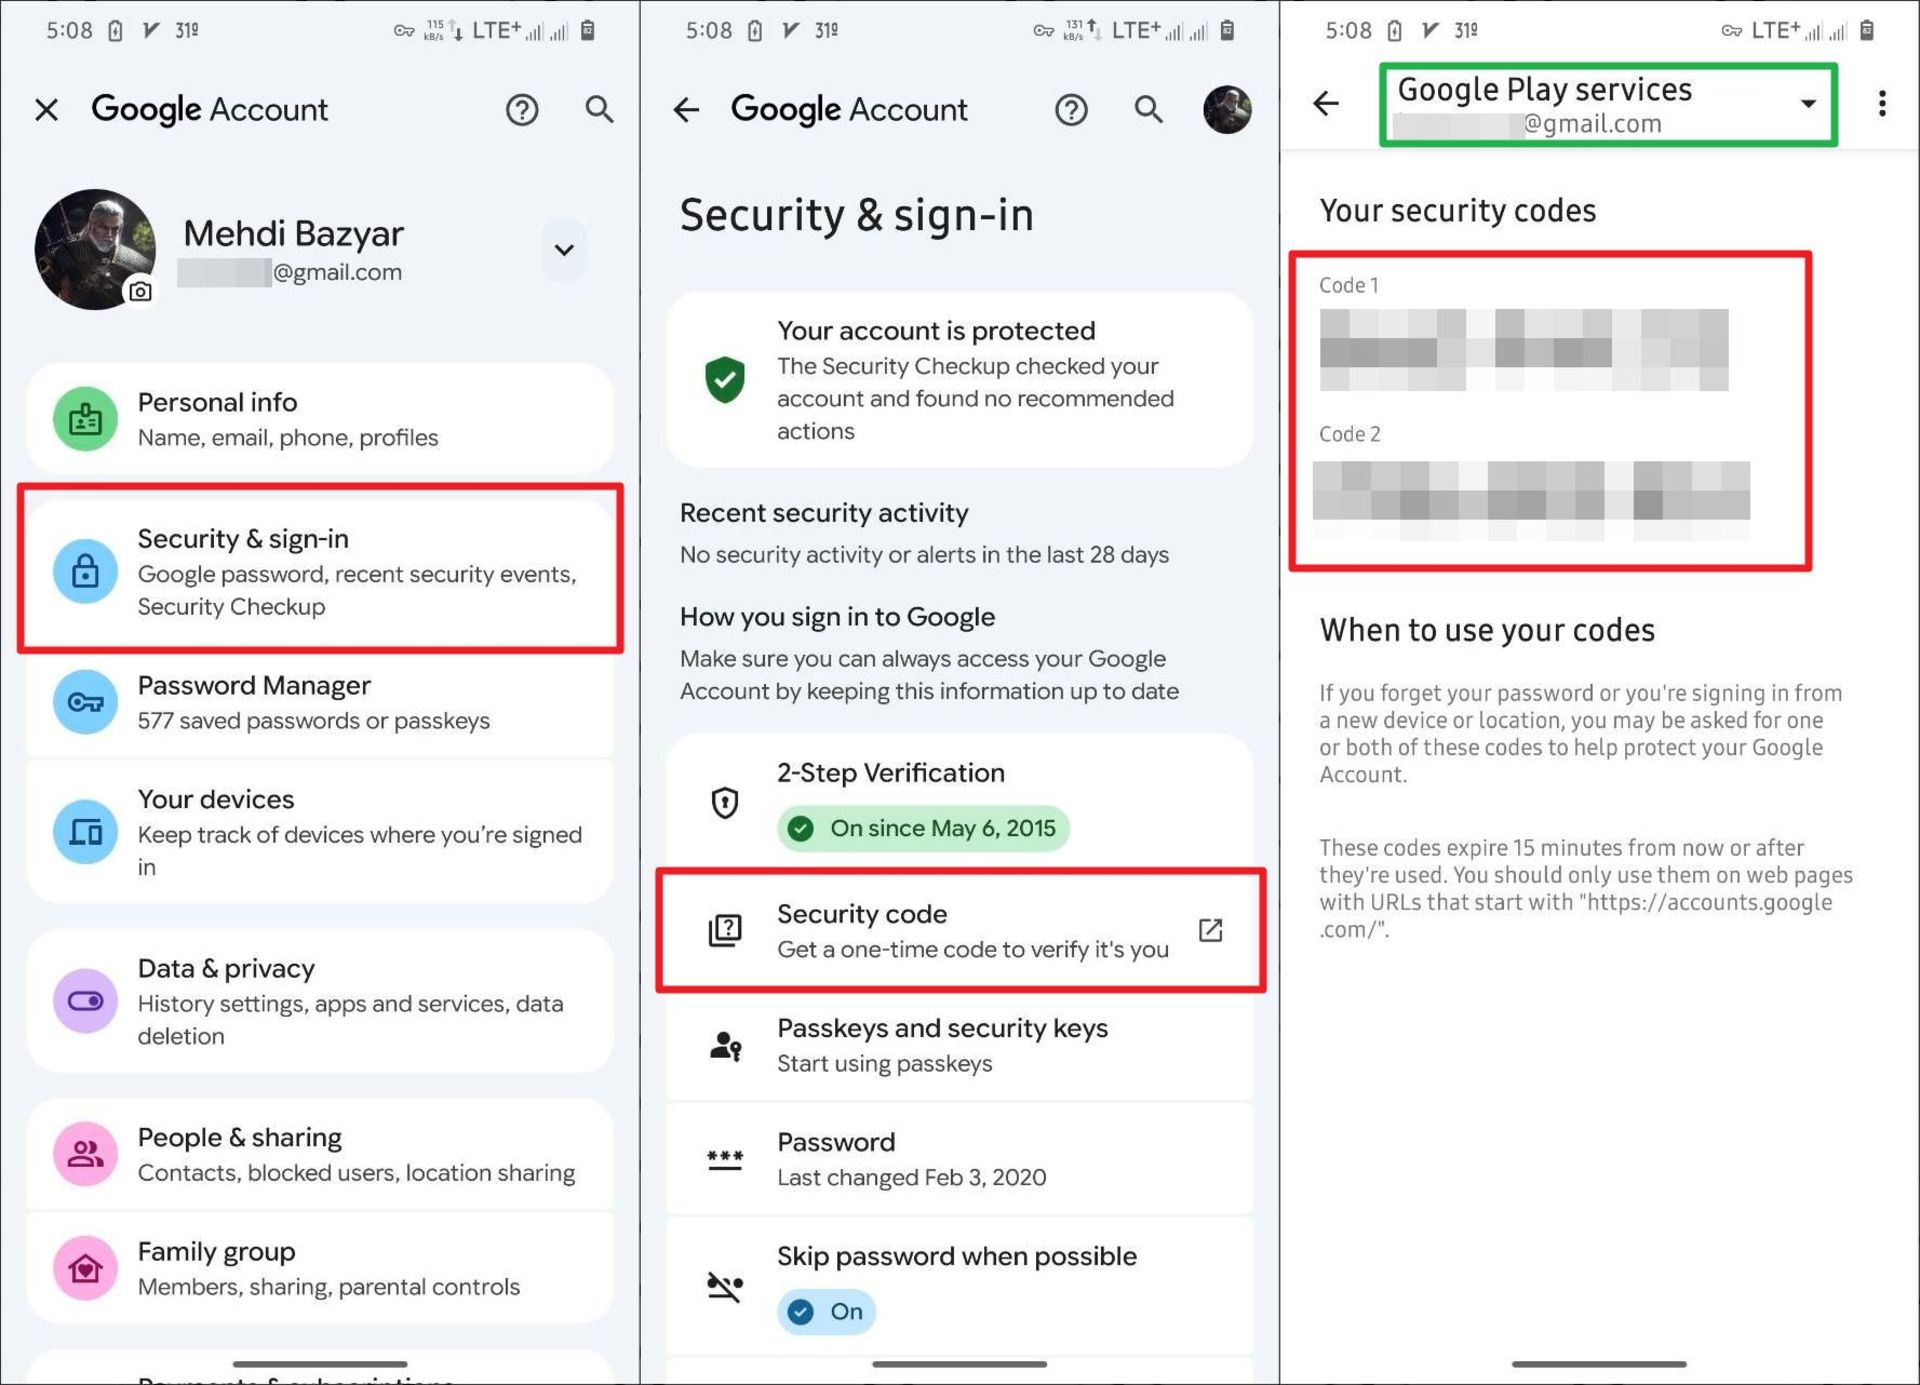
Task: Tap the Data & privacy toggle icon
Action: click(x=85, y=1001)
